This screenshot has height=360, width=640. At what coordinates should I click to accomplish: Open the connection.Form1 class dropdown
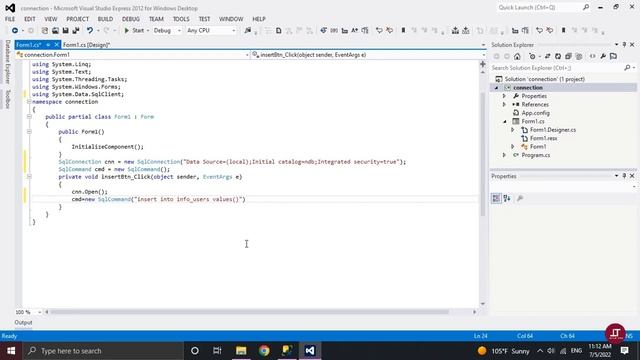[x=133, y=55]
